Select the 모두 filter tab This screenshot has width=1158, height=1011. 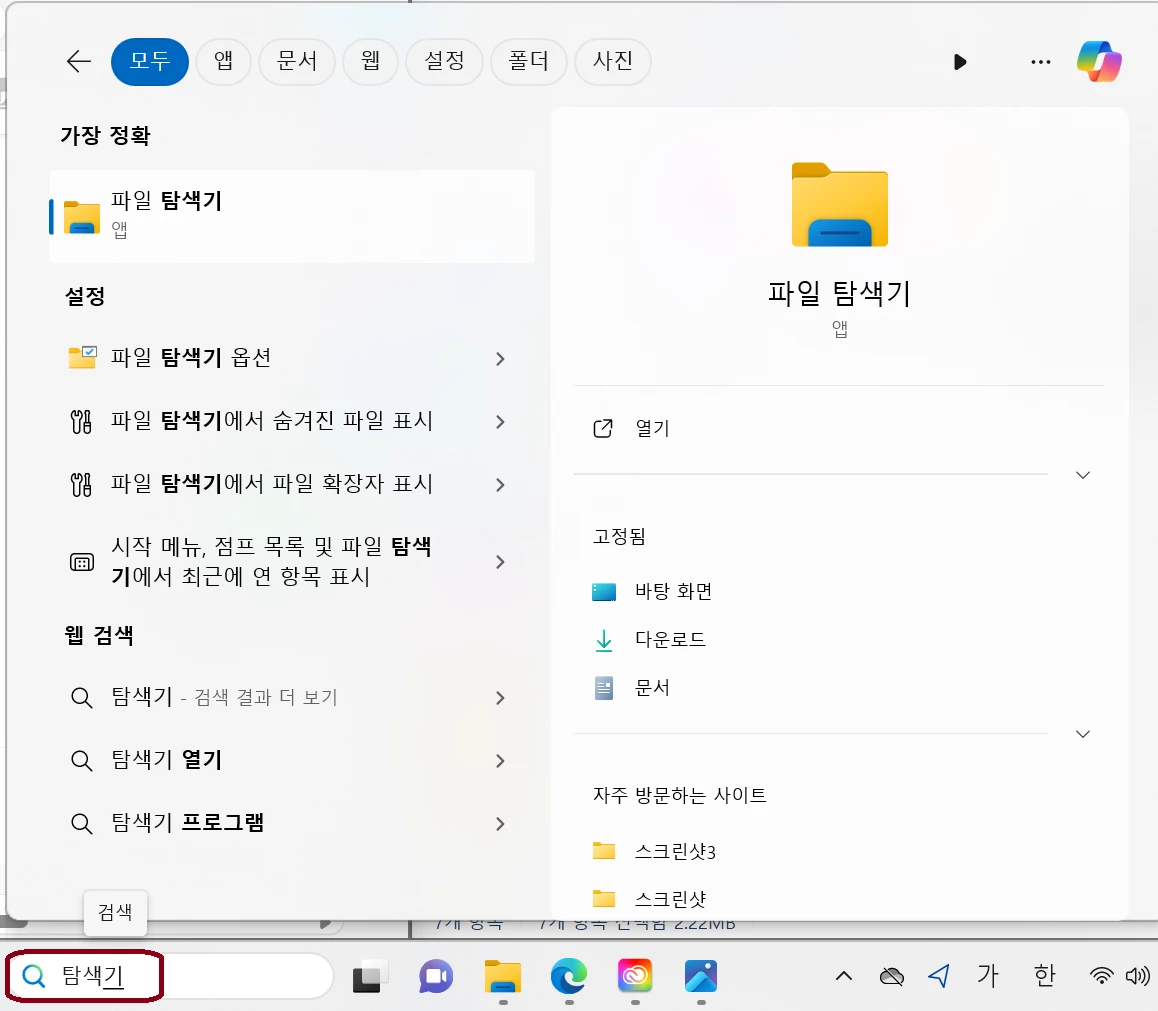150,61
